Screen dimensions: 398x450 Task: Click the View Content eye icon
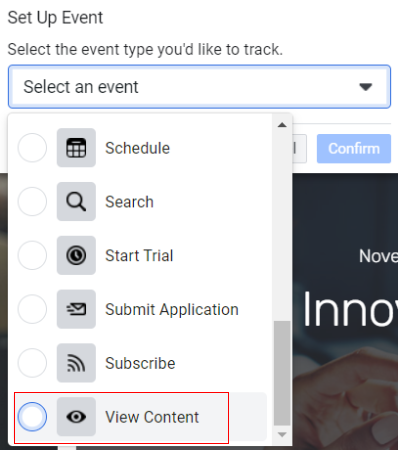point(76,417)
